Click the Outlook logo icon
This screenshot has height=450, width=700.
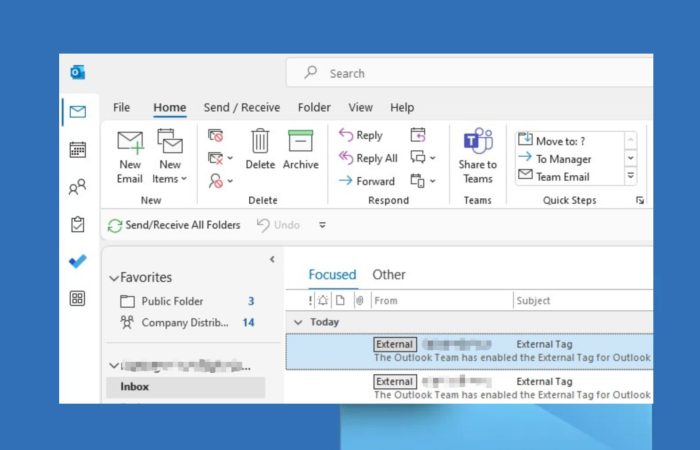(x=78, y=72)
